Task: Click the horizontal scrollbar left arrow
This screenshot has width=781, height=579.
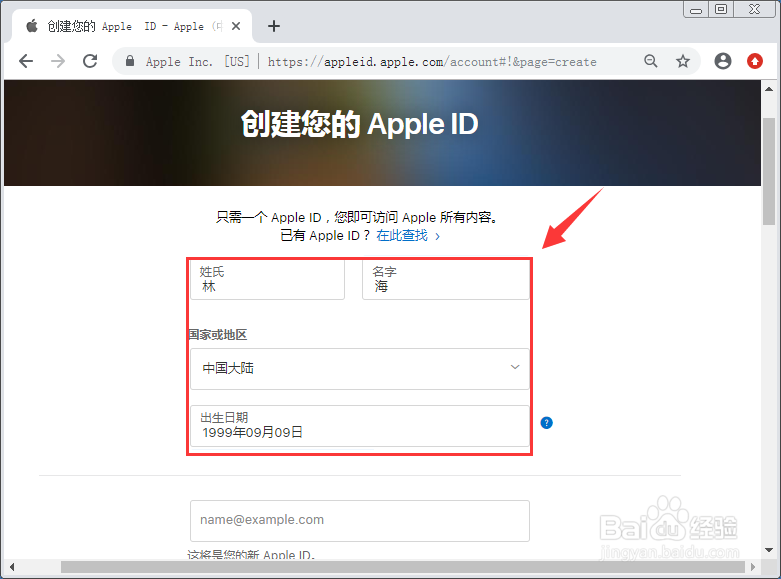Action: coord(11,567)
